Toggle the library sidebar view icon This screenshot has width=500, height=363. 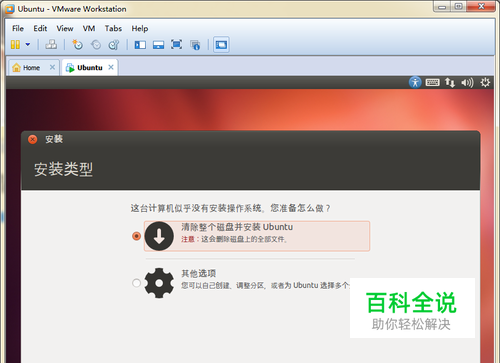click(140, 45)
